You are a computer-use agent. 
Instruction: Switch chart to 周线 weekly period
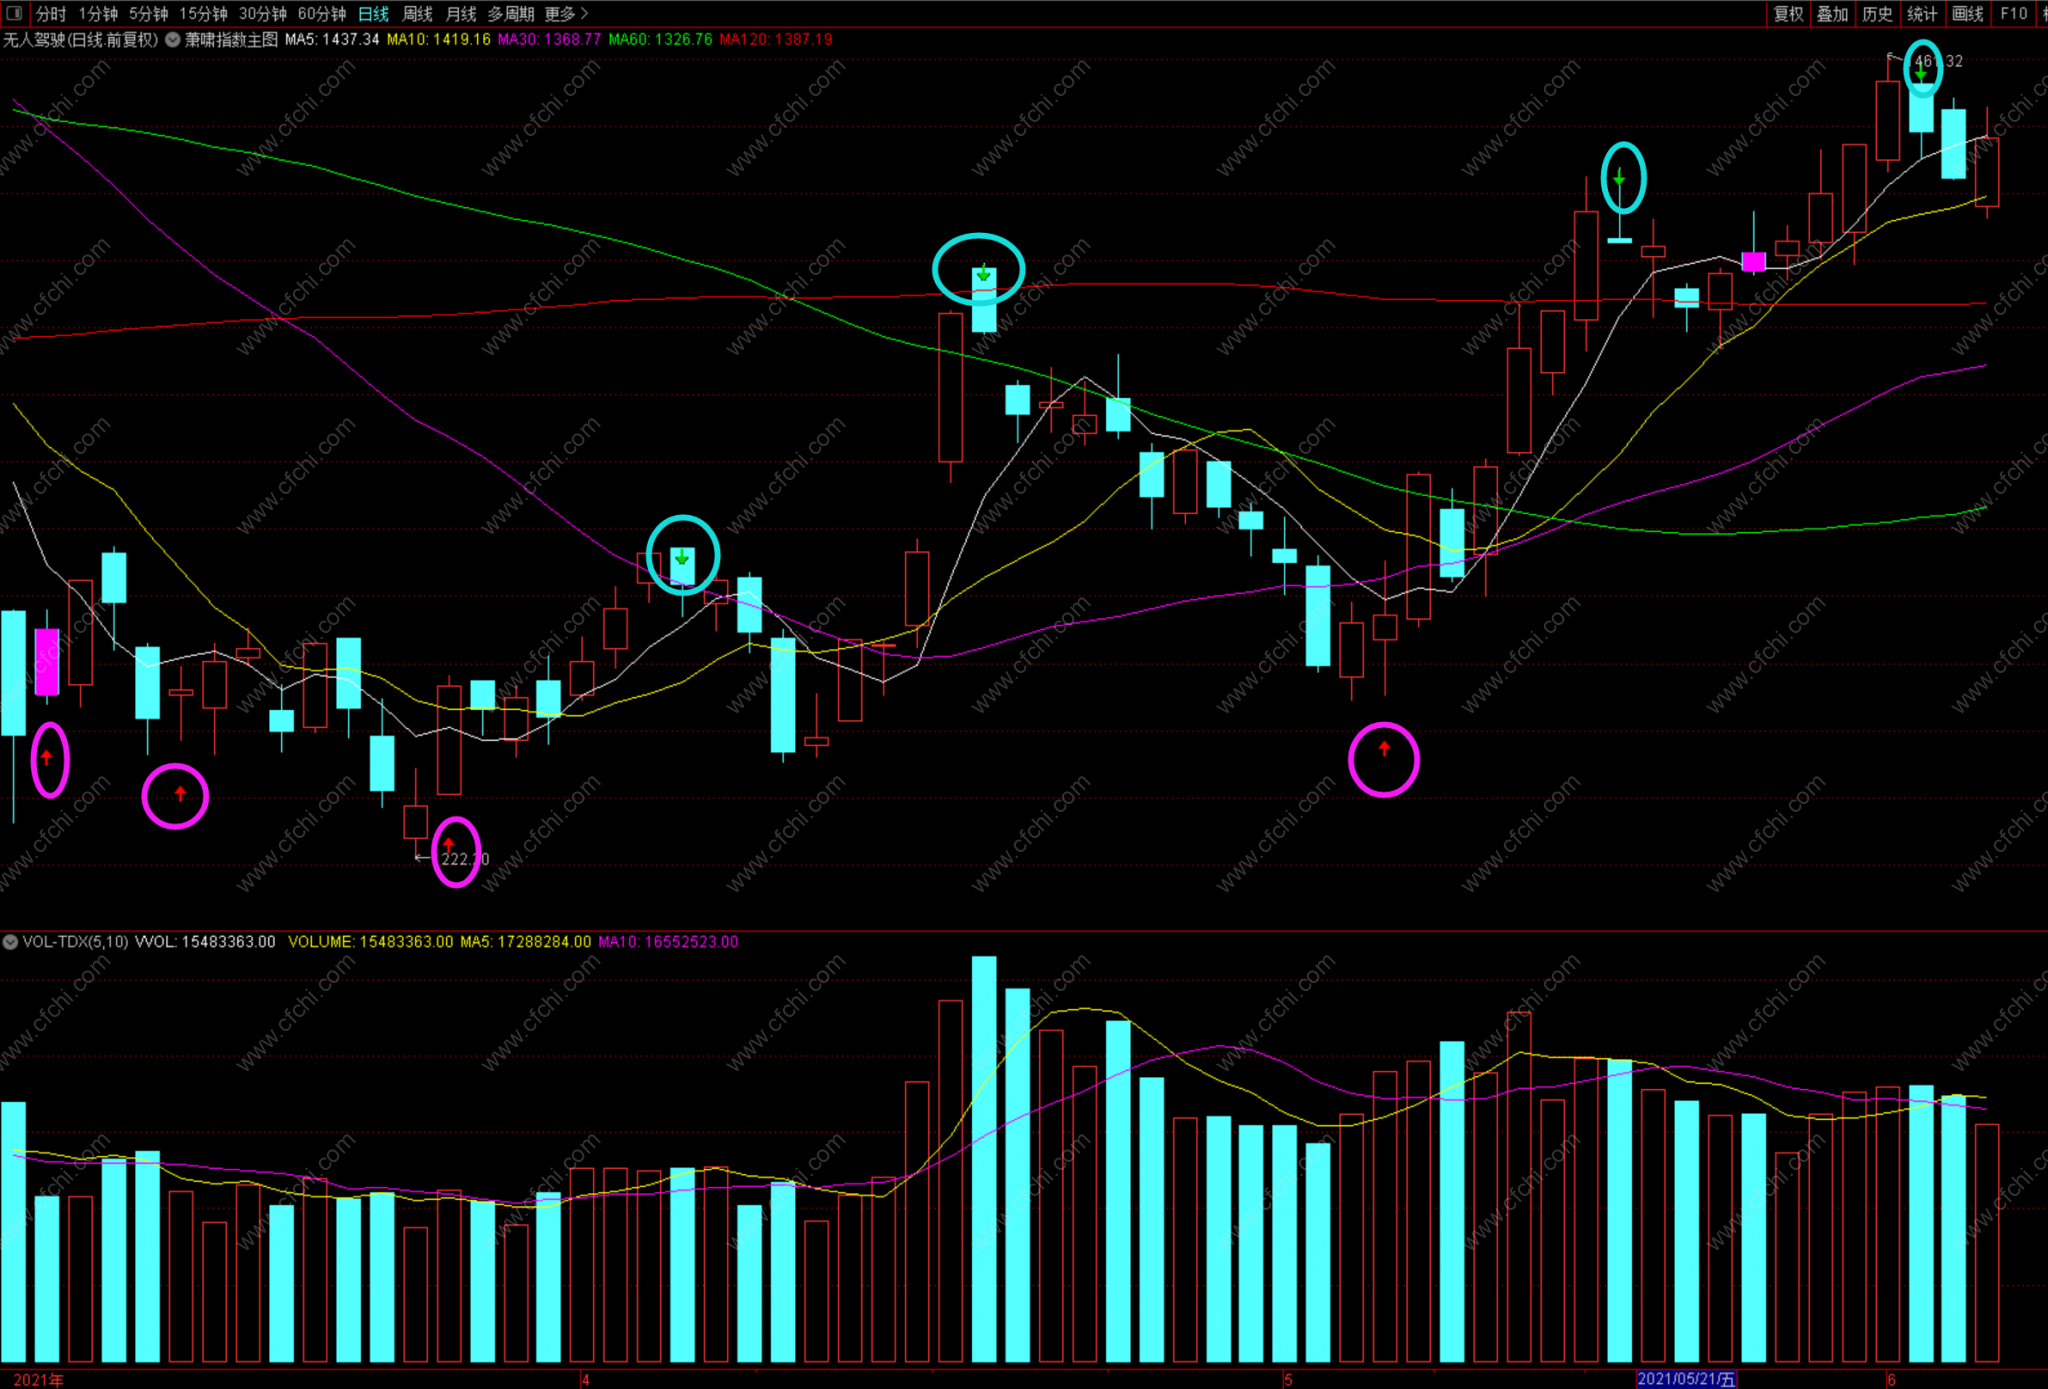(x=417, y=14)
